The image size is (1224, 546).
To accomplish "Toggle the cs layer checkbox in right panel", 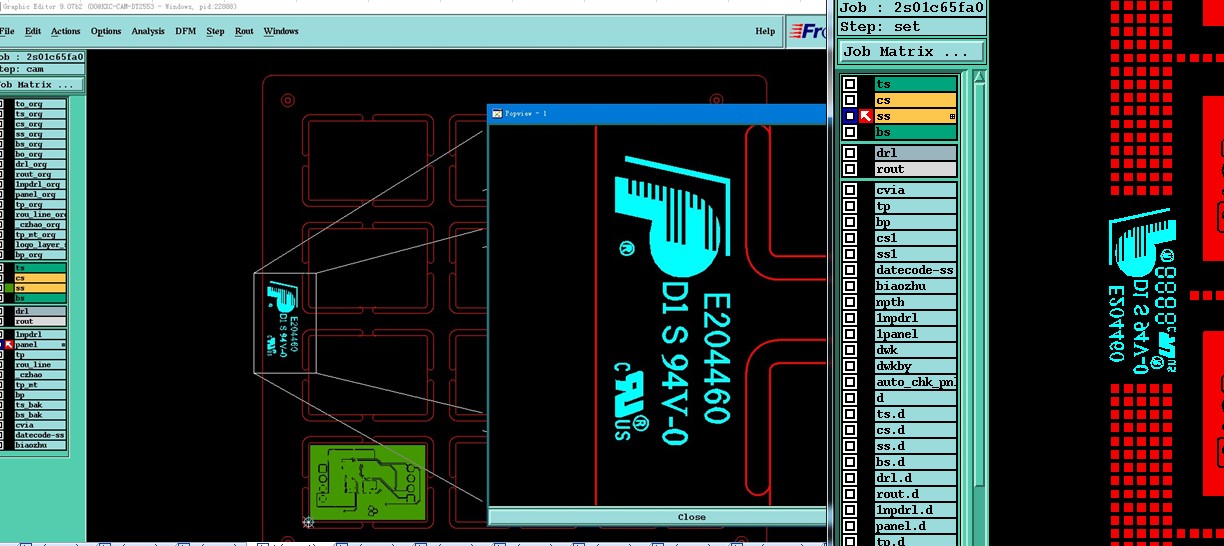I will [x=850, y=101].
